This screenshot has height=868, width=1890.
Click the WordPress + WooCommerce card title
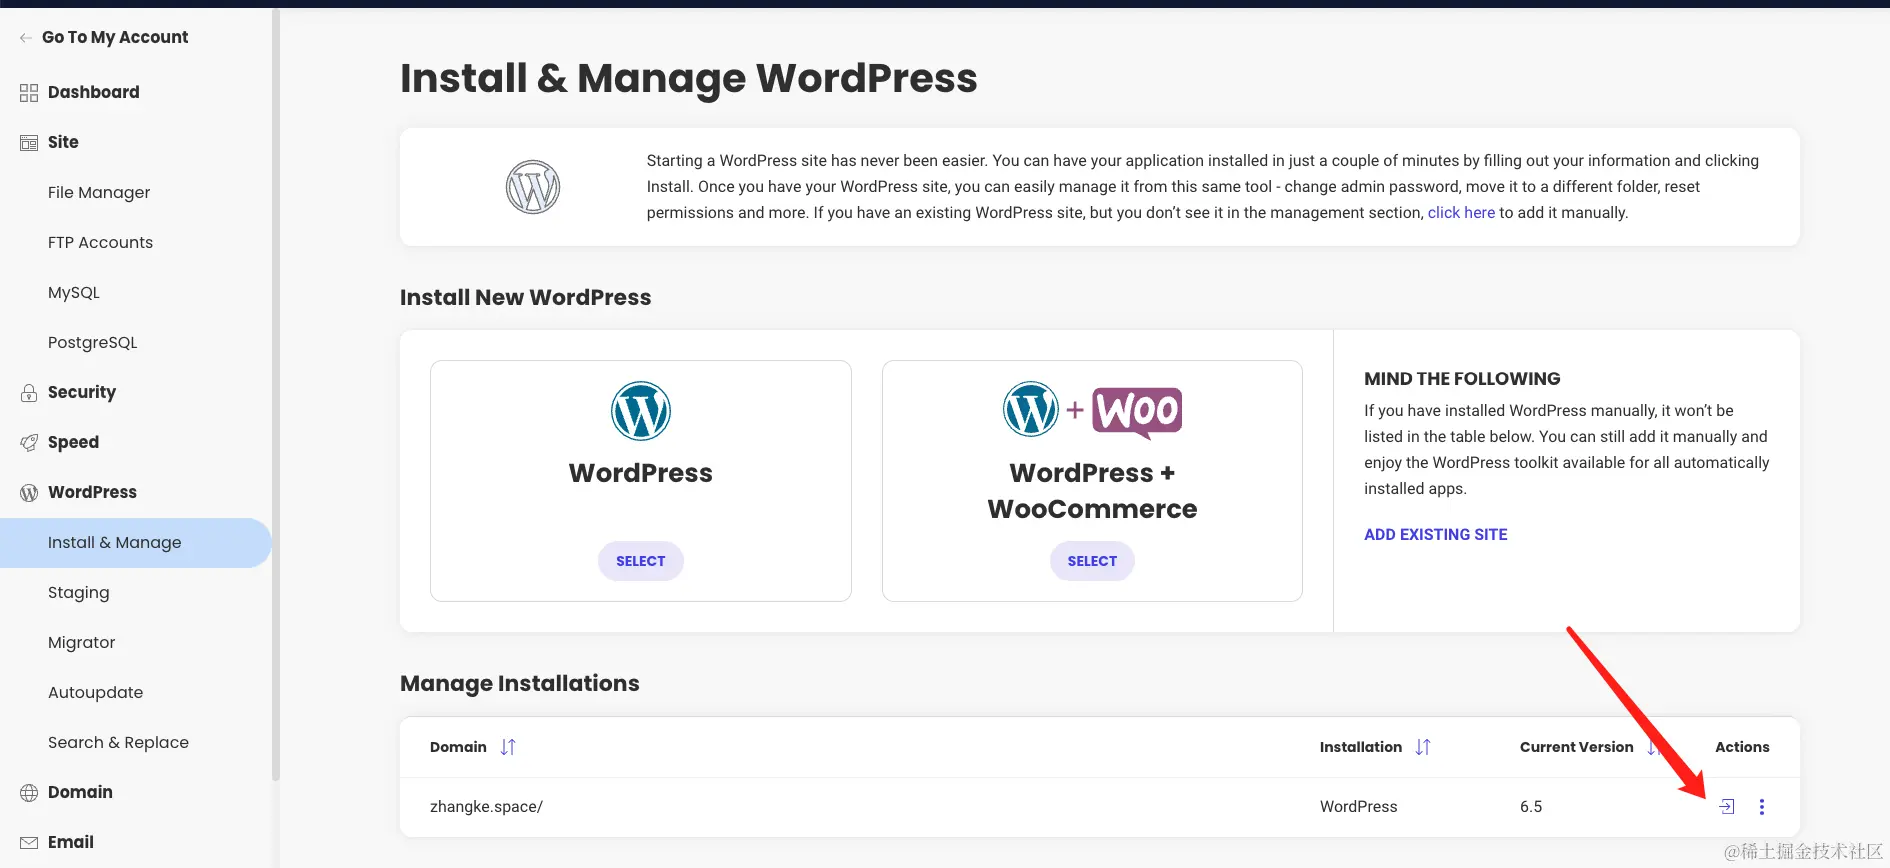pyautogui.click(x=1092, y=491)
